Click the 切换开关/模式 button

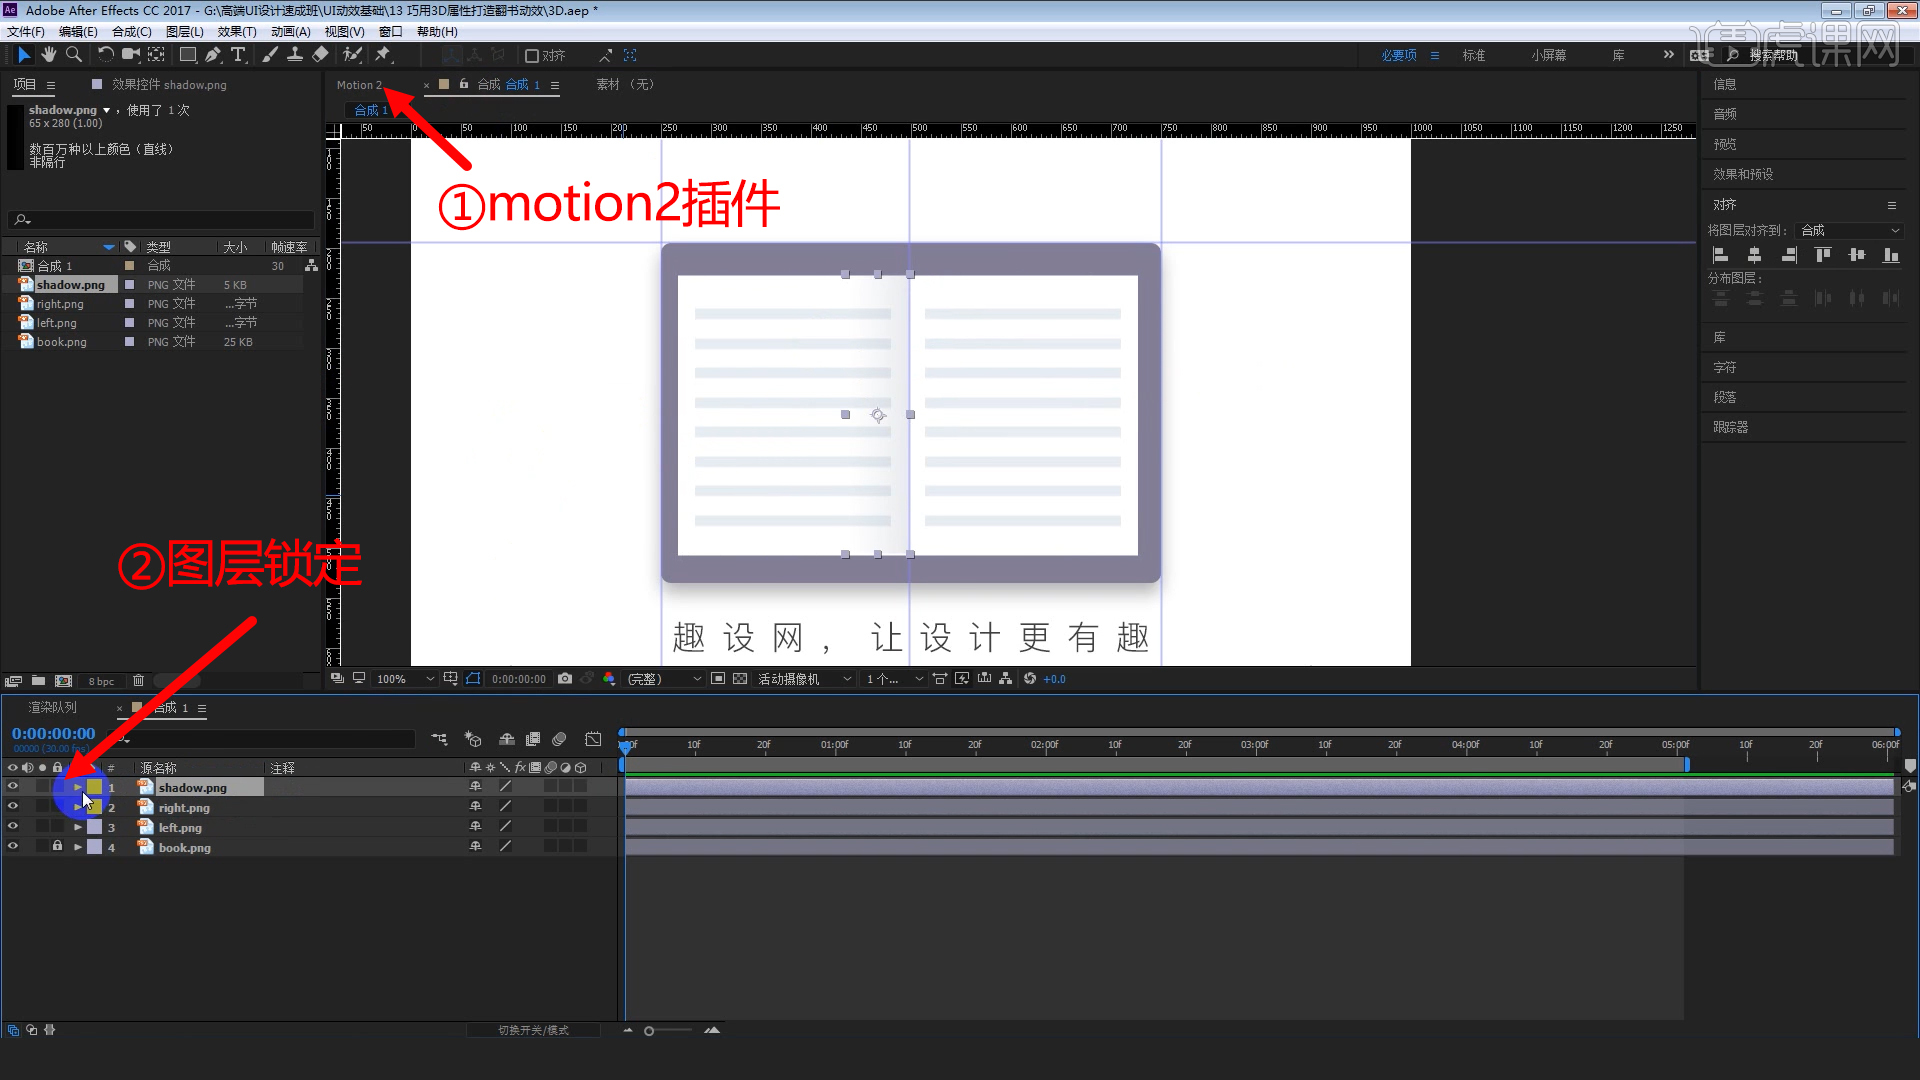pyautogui.click(x=533, y=1030)
